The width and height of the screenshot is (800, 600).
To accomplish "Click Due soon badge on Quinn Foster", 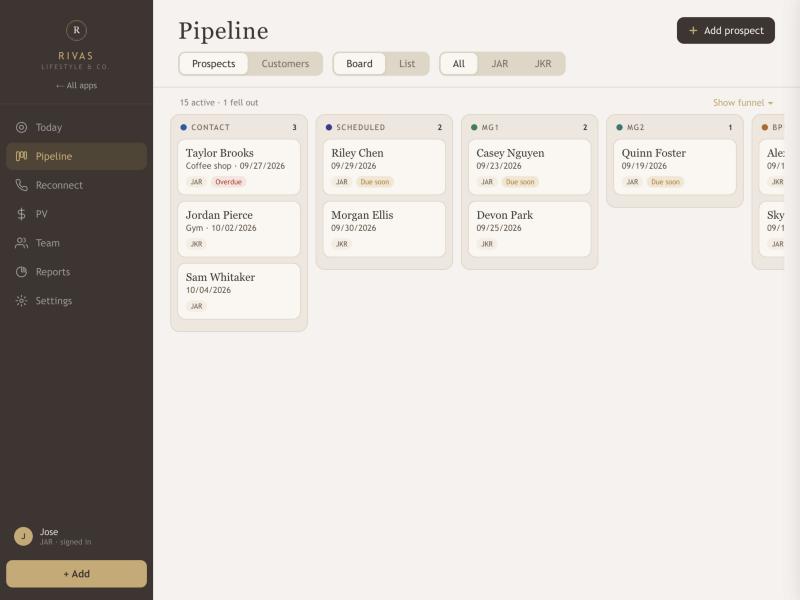I will pos(665,182).
